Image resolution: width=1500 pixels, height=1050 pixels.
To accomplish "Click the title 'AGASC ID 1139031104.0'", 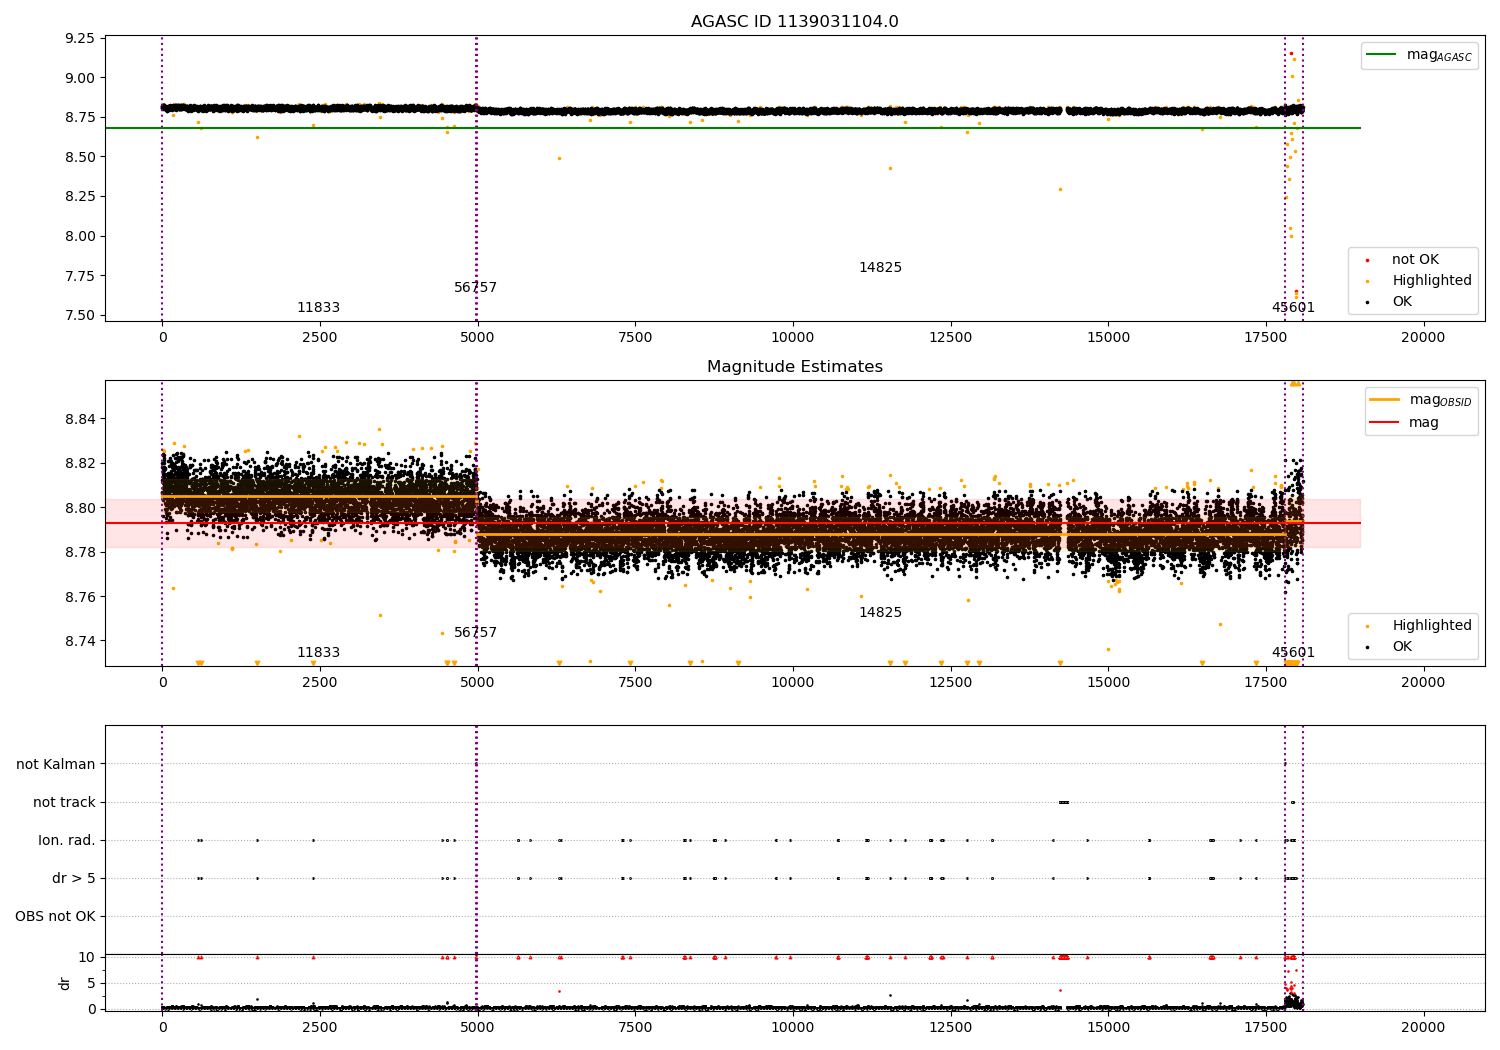I will (x=794, y=22).
